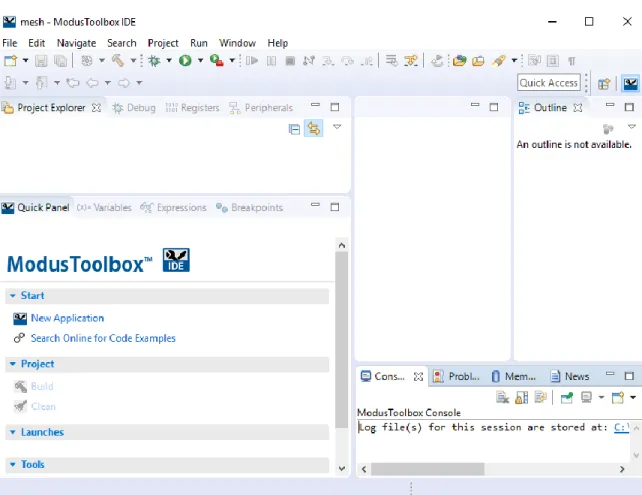Click the Open Perspective icon
This screenshot has height=495, width=642.
604,84
